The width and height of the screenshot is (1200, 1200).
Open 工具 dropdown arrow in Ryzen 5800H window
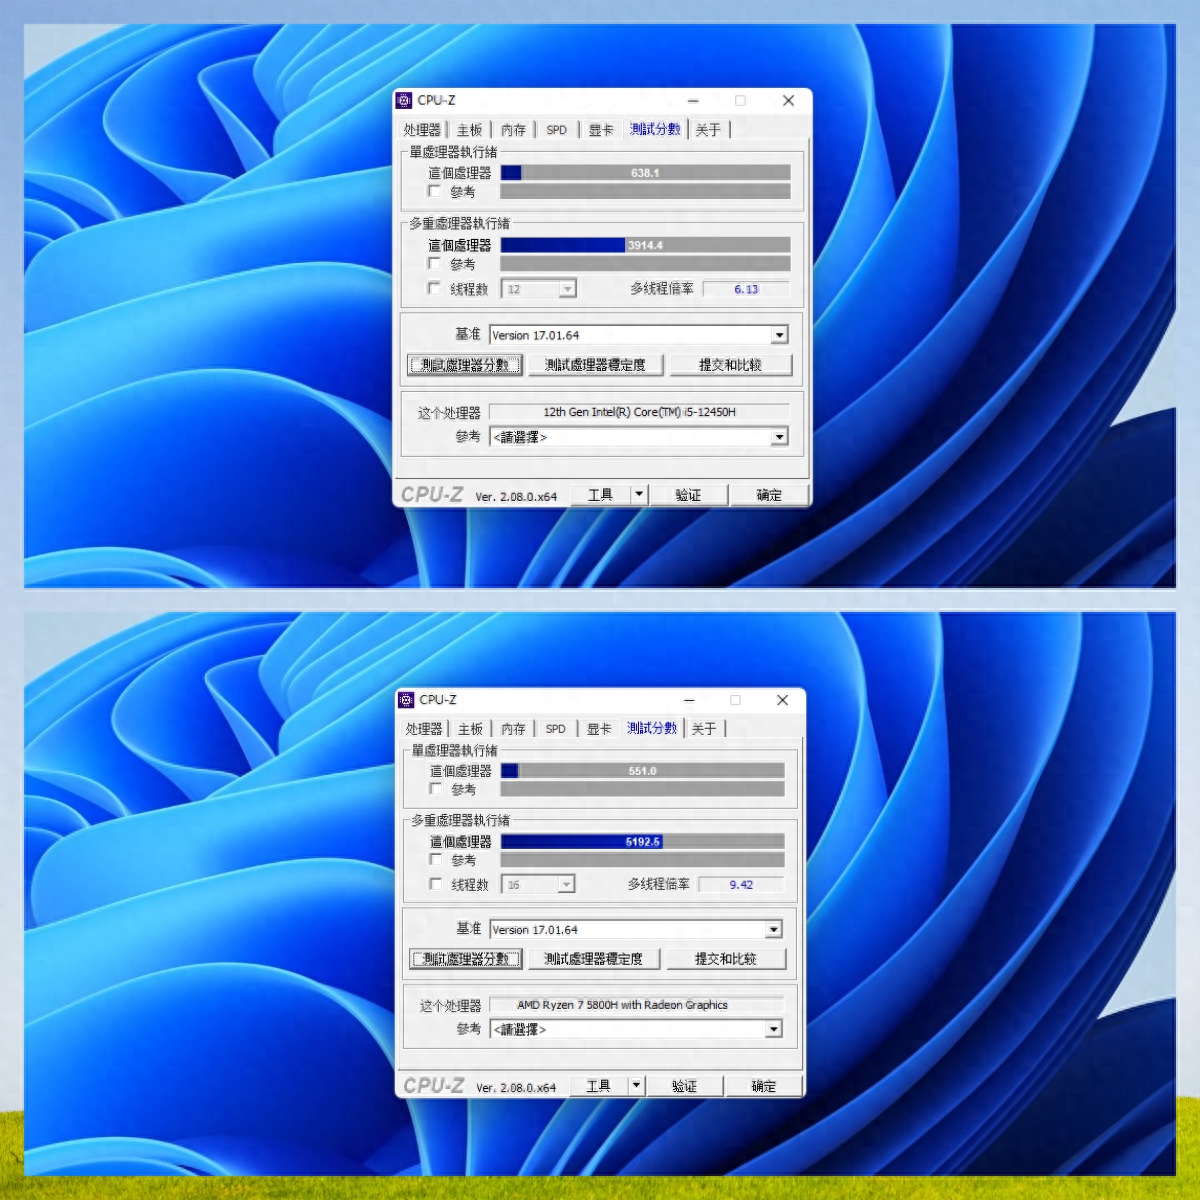click(x=636, y=1085)
